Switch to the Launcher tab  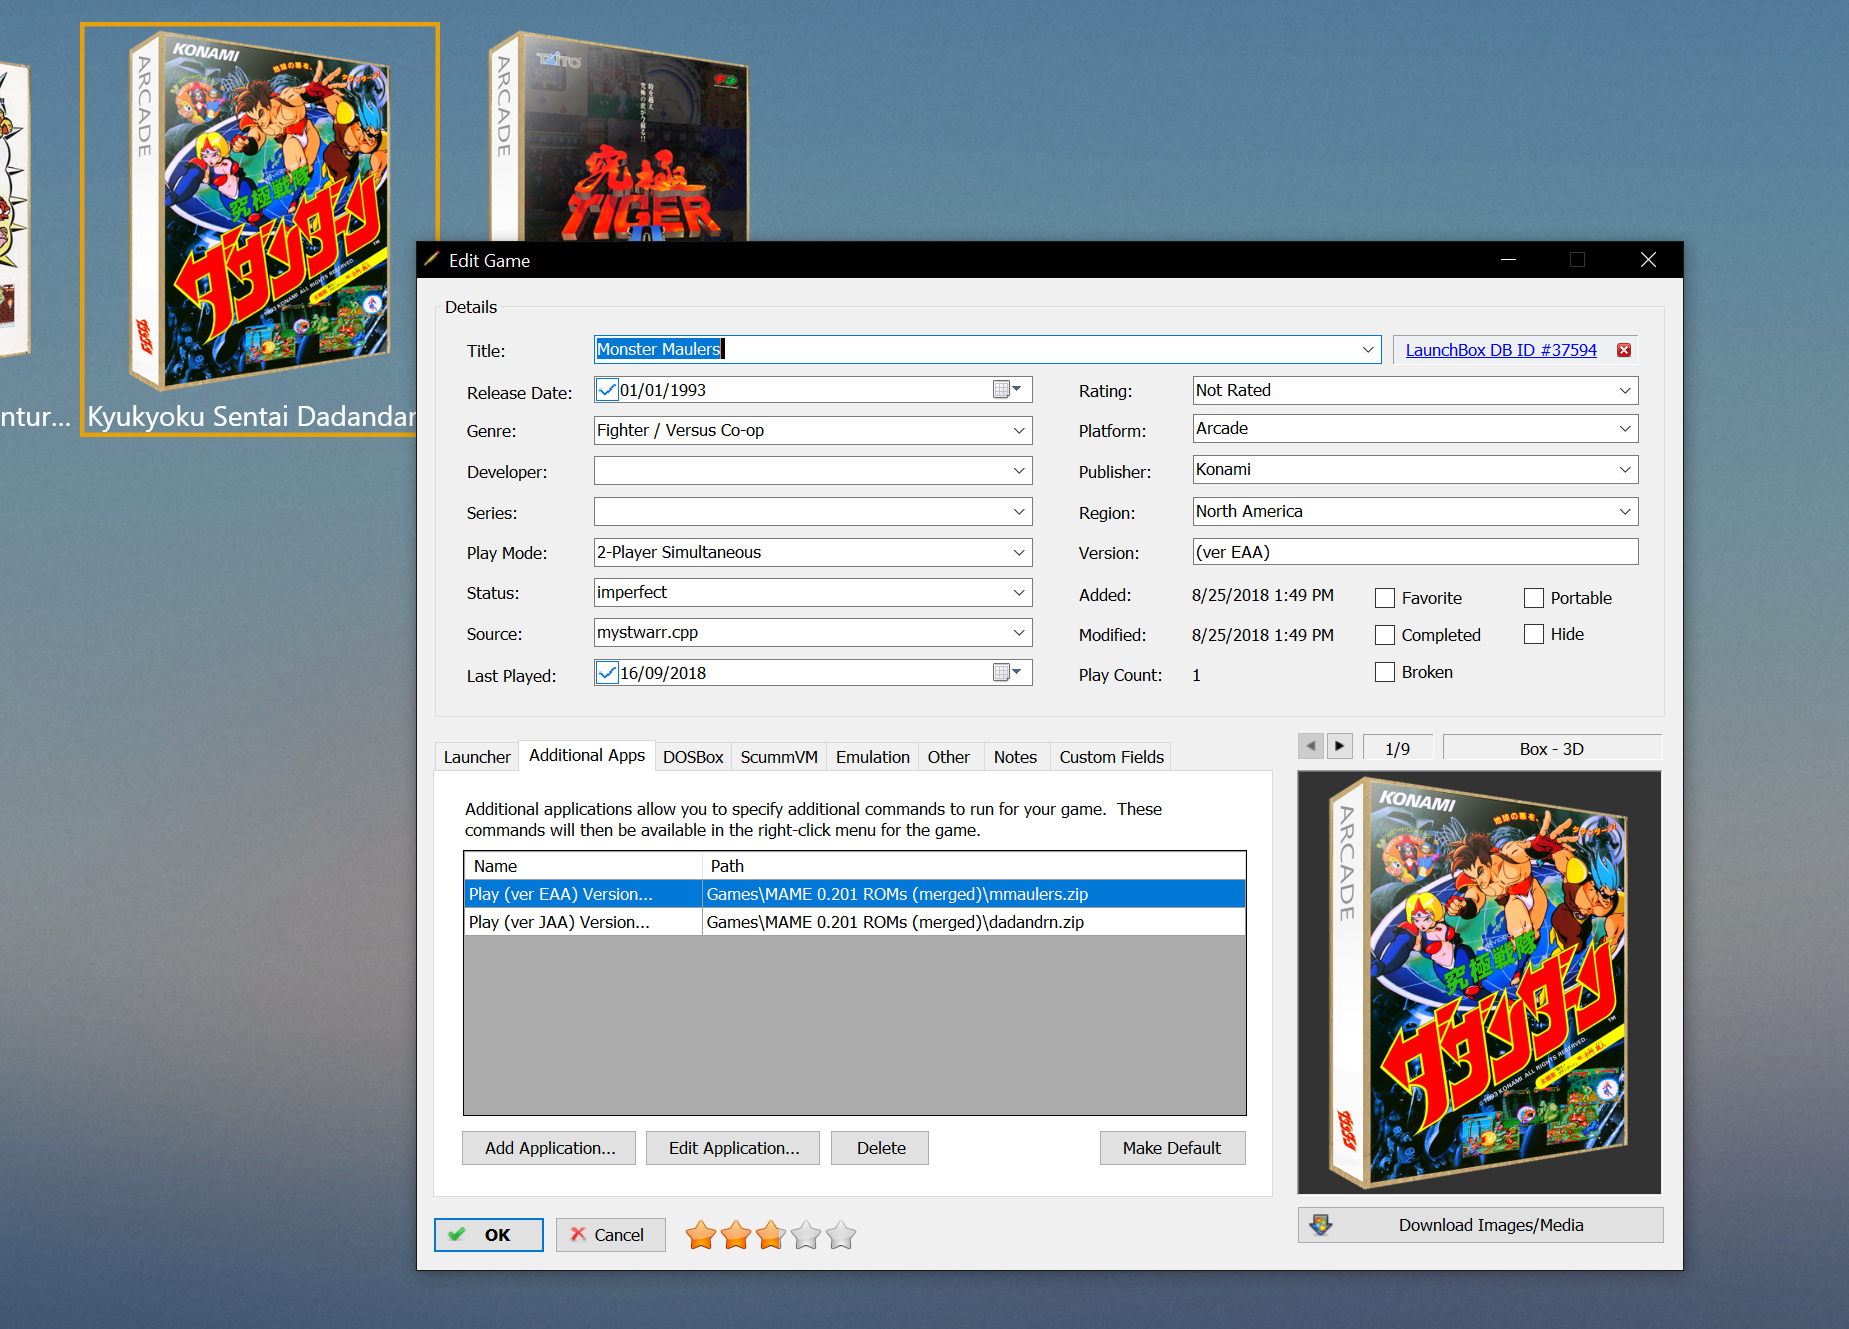coord(477,757)
